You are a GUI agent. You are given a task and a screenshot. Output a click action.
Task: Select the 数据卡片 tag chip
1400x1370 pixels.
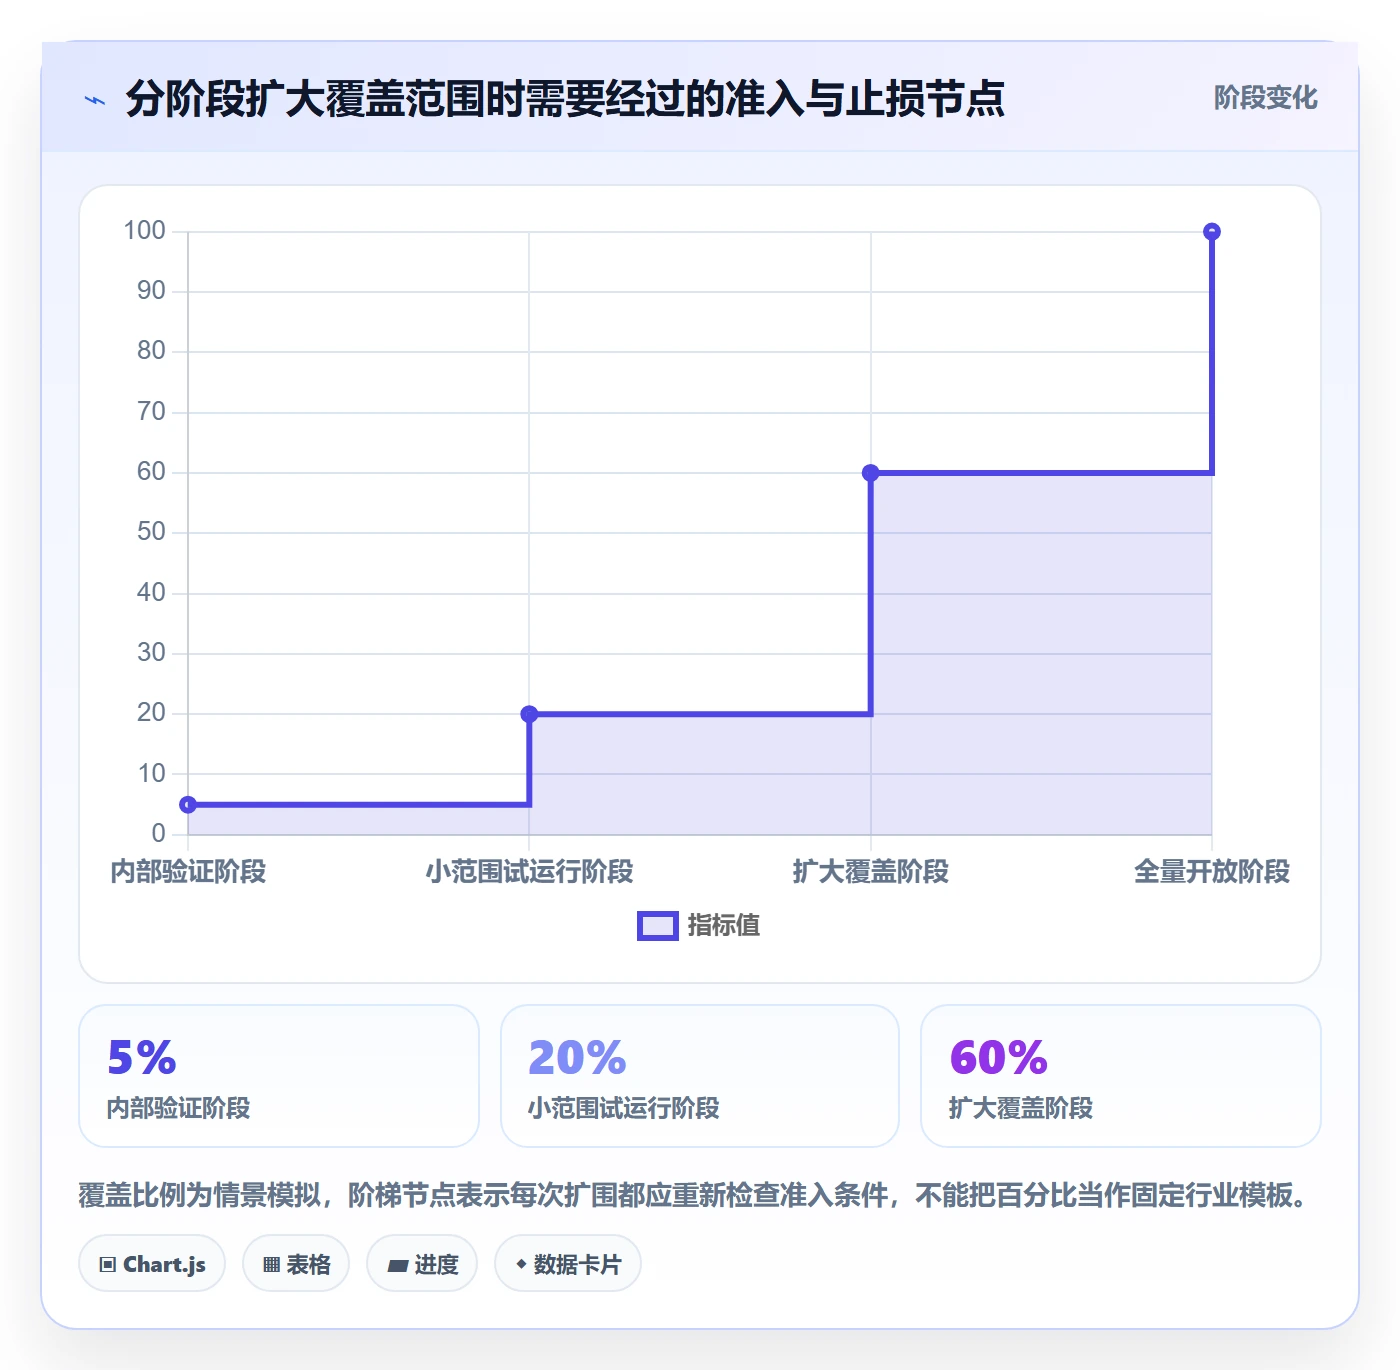click(x=568, y=1264)
